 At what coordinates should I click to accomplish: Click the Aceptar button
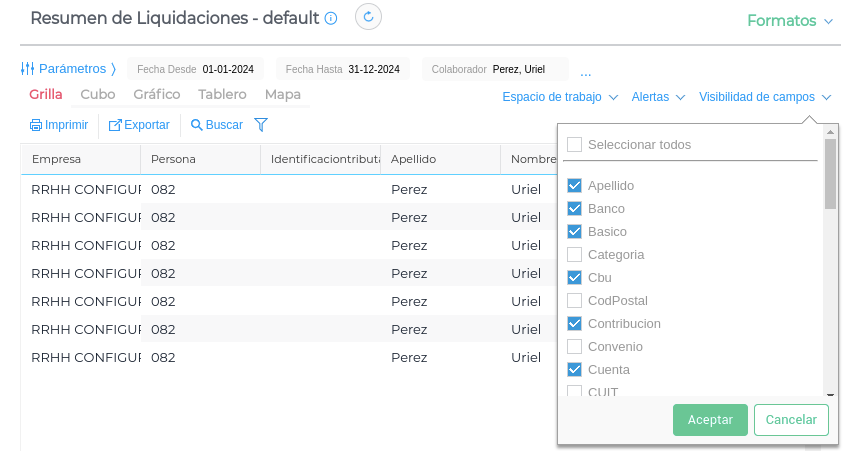(710, 420)
